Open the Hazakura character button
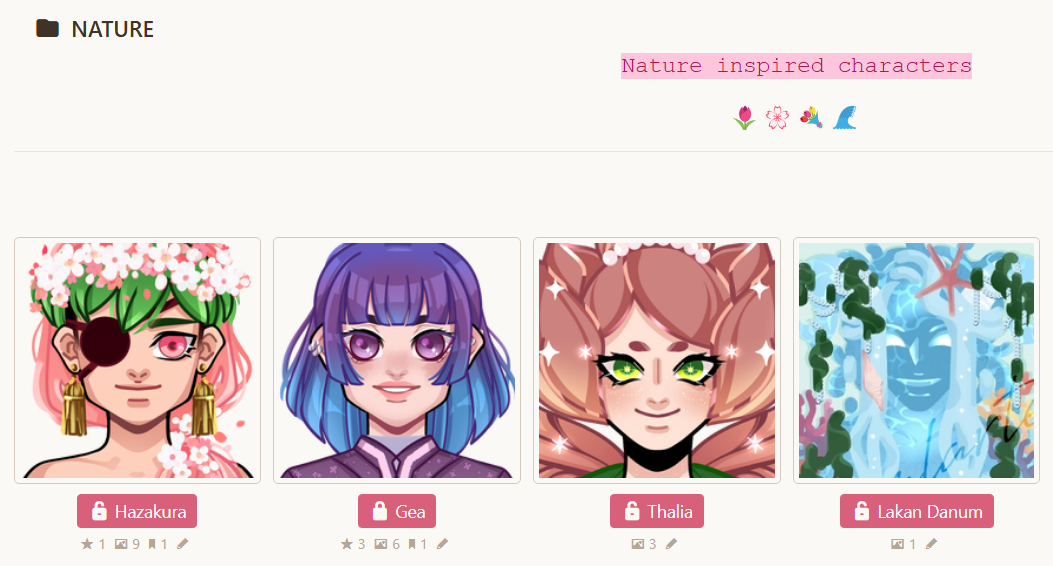Viewport: 1053px width, 566px height. (x=137, y=512)
